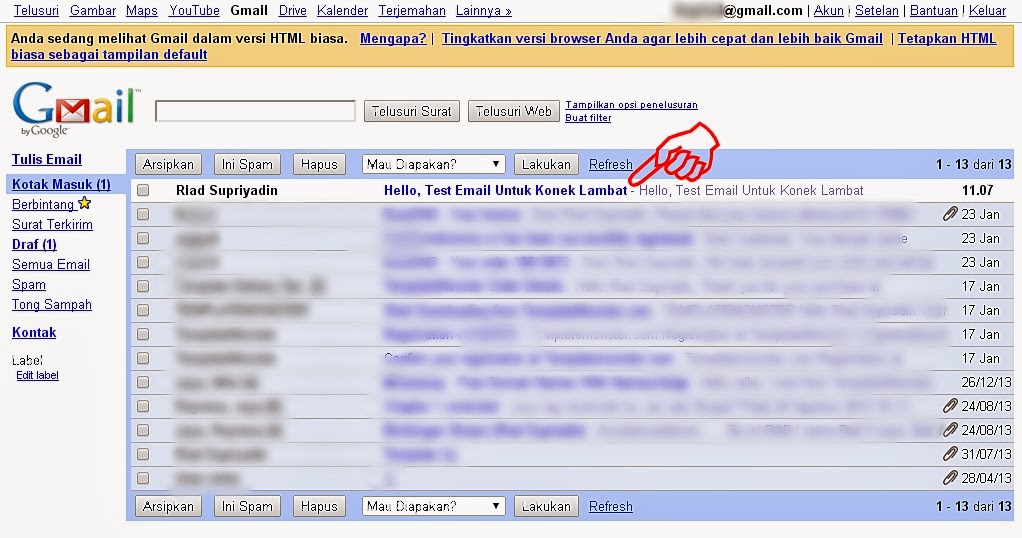1022x538 pixels.
Task: Open the Mau Diapakan? dropdown below the inbox list
Action: [x=433, y=506]
